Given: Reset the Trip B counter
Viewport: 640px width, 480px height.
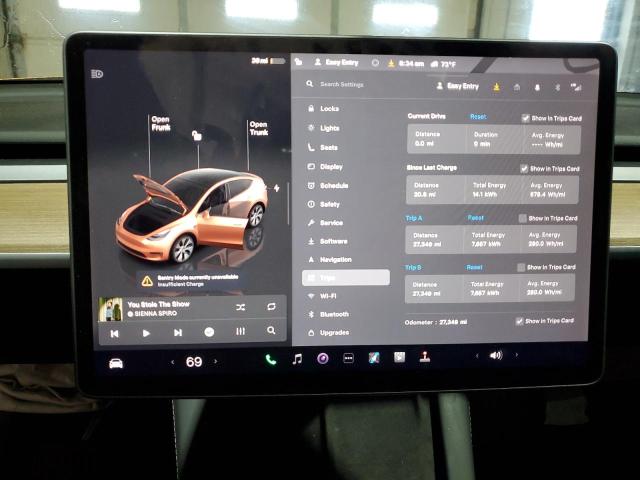Looking at the screenshot, I should [x=474, y=267].
